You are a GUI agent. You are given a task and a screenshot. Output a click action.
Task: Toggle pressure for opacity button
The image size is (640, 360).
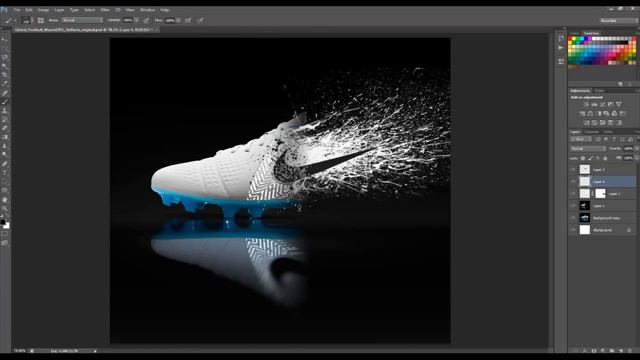pos(146,20)
